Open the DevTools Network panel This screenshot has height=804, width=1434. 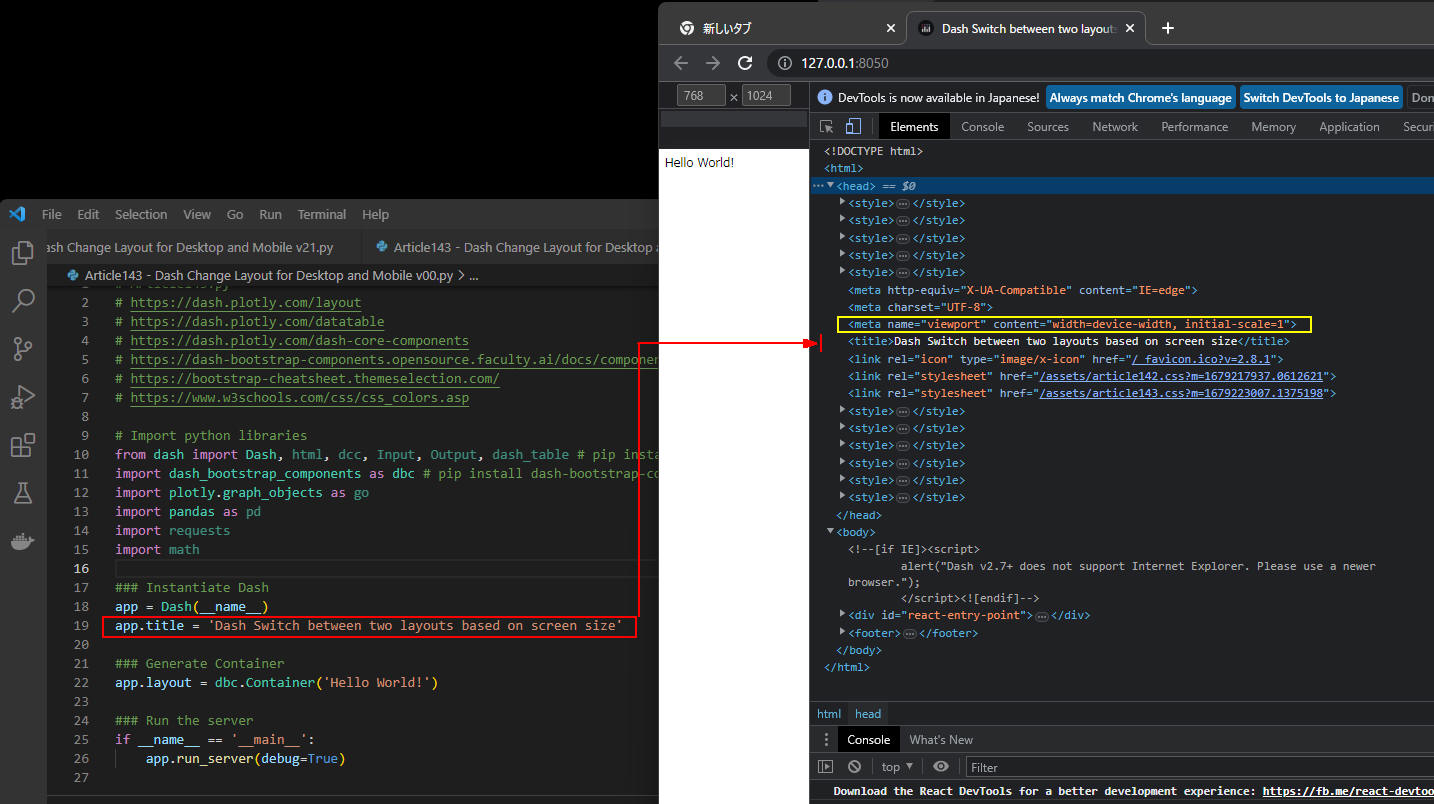[x=1114, y=127]
